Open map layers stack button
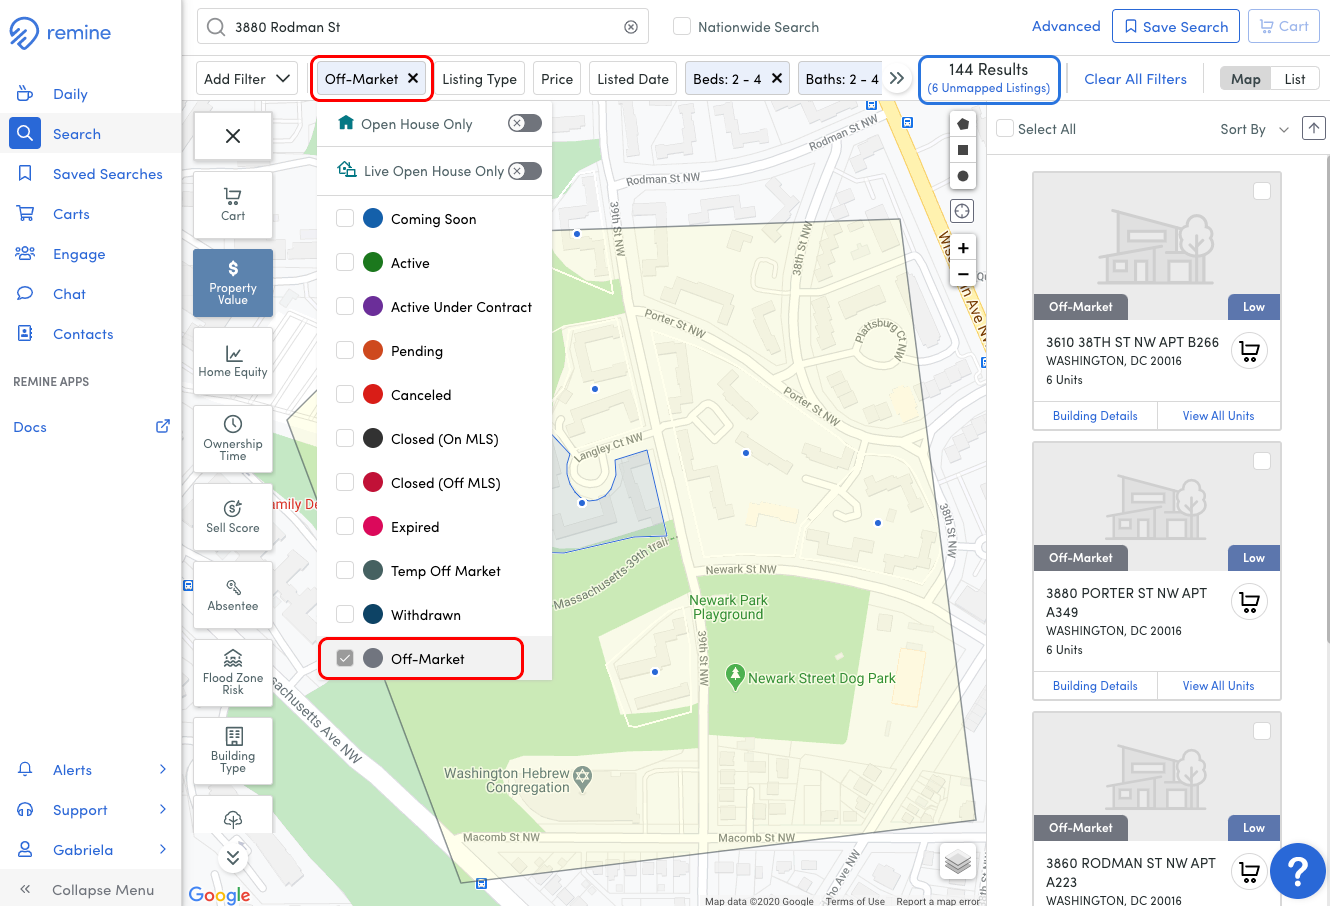The image size is (1330, 906). click(x=958, y=862)
